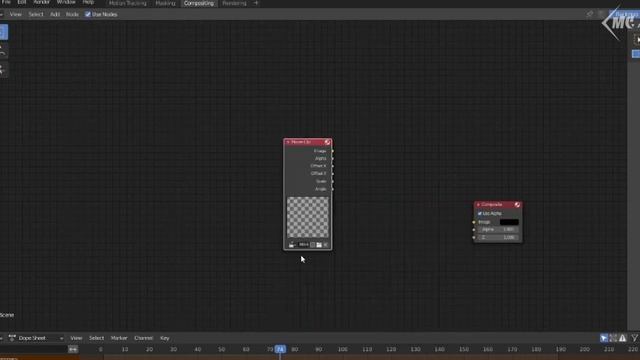Toggle the Use Nodes checkbox
Screen dimensions: 640x360
[x=88, y=14]
